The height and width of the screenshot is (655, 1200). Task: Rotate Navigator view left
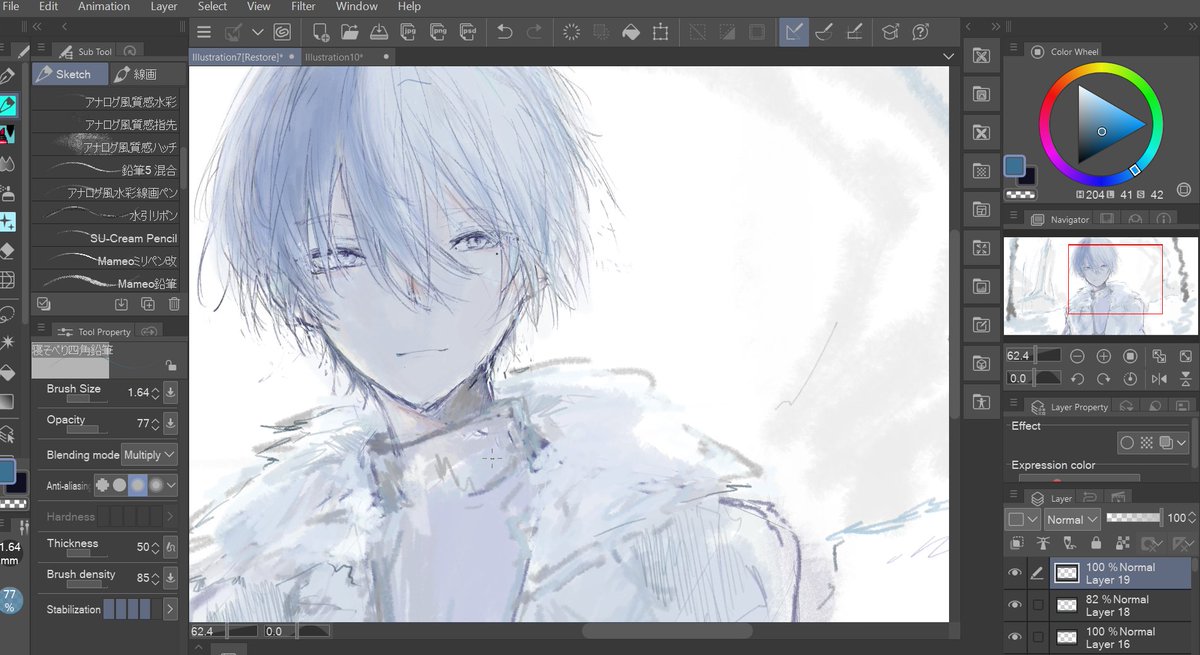point(1077,379)
